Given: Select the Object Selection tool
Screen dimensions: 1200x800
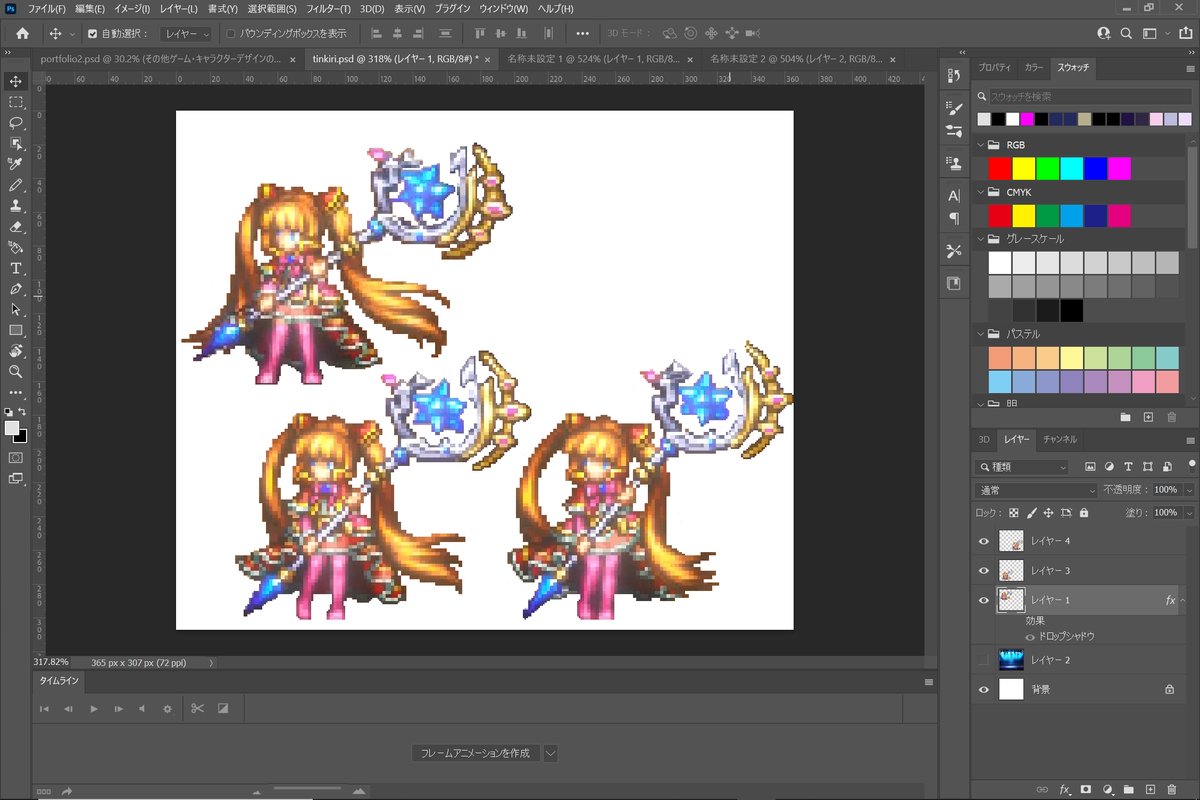Looking at the screenshot, I should (x=16, y=143).
